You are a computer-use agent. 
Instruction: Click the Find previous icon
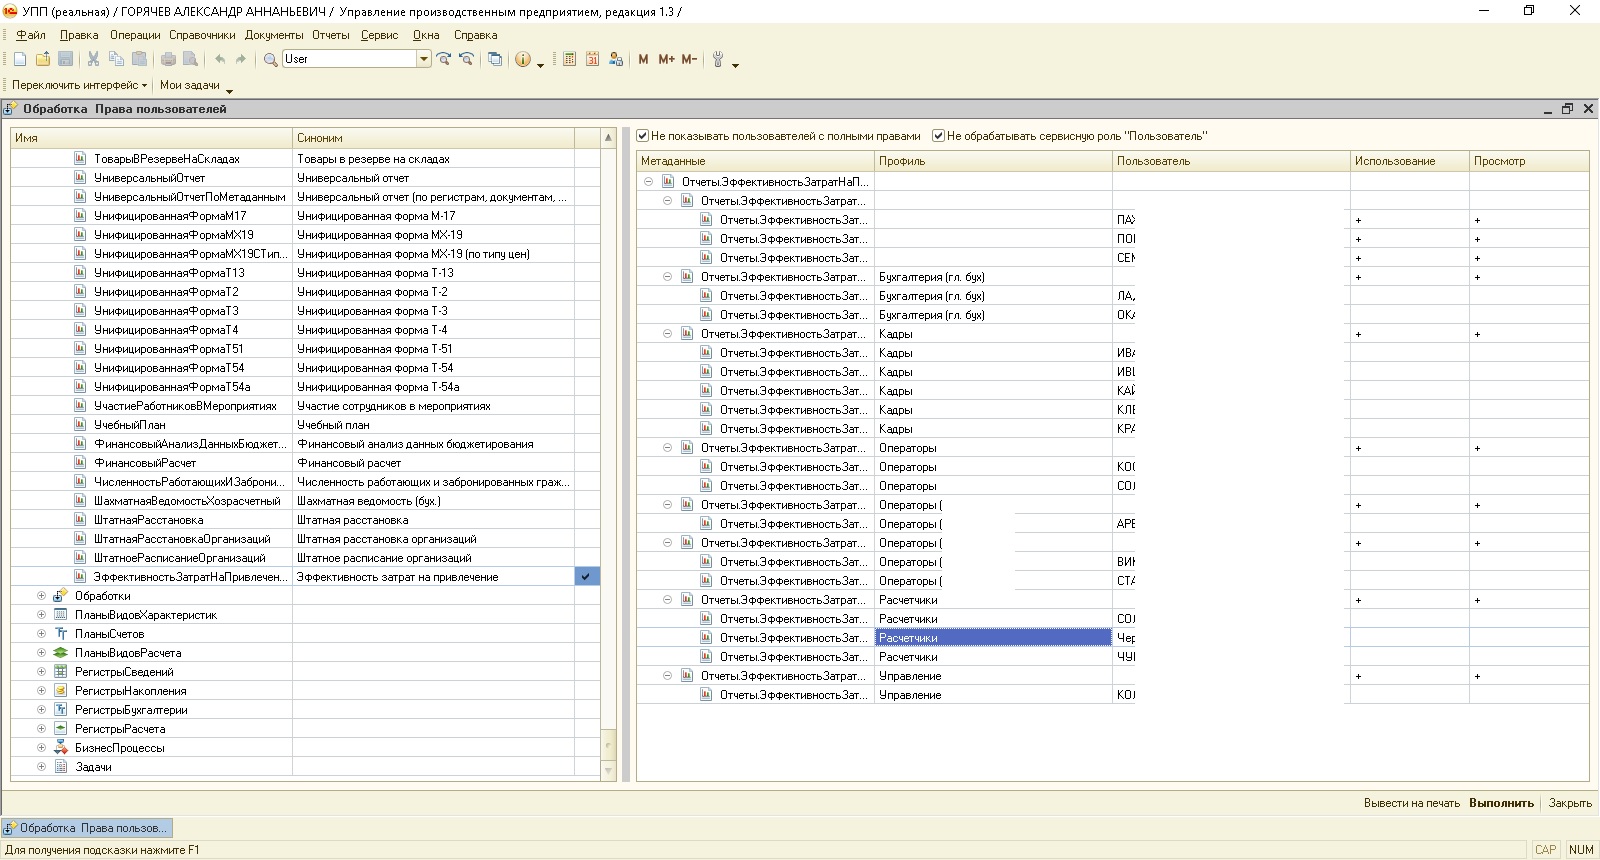click(466, 59)
